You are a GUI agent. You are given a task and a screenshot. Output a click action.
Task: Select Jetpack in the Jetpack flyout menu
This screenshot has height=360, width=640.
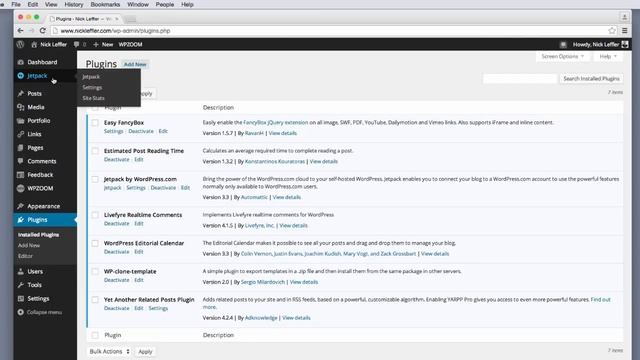click(x=91, y=77)
